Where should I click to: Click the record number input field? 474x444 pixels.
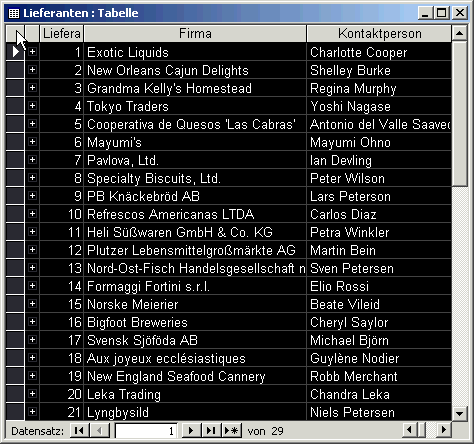coord(146,431)
